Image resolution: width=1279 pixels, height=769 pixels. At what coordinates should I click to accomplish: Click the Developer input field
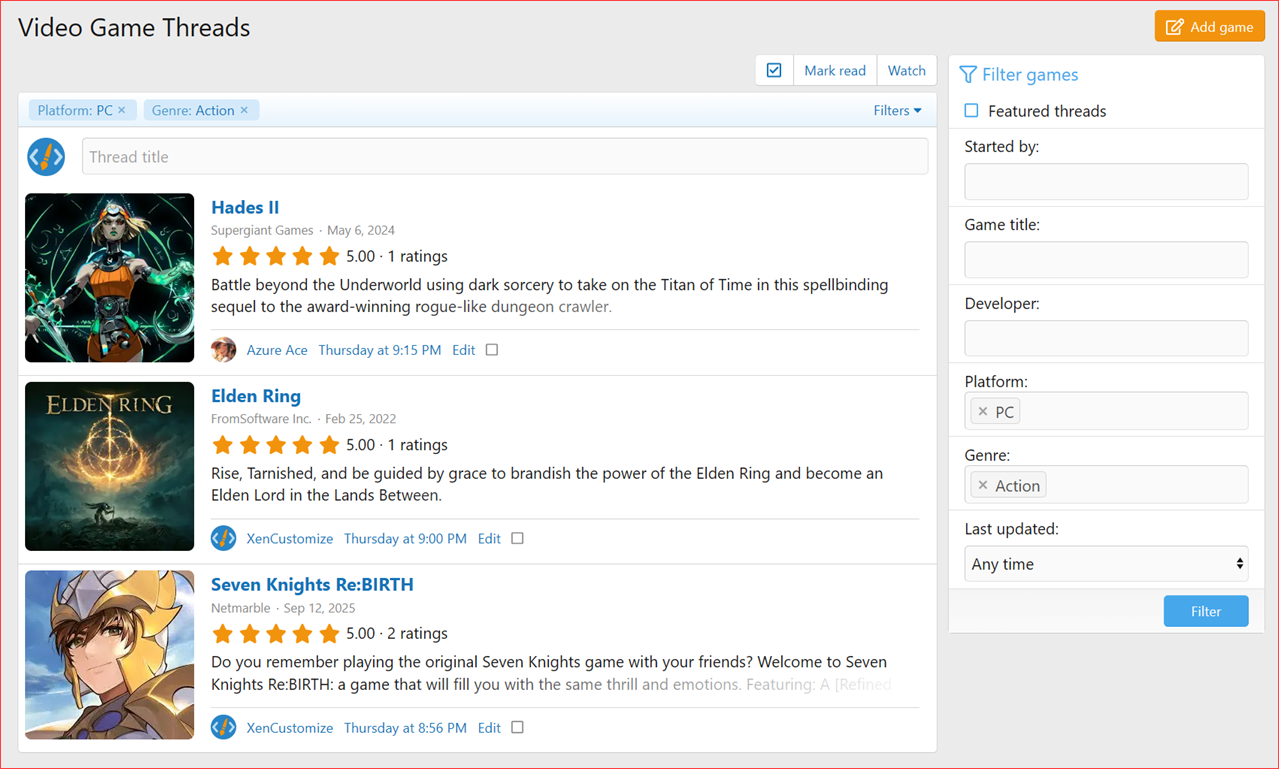1106,338
